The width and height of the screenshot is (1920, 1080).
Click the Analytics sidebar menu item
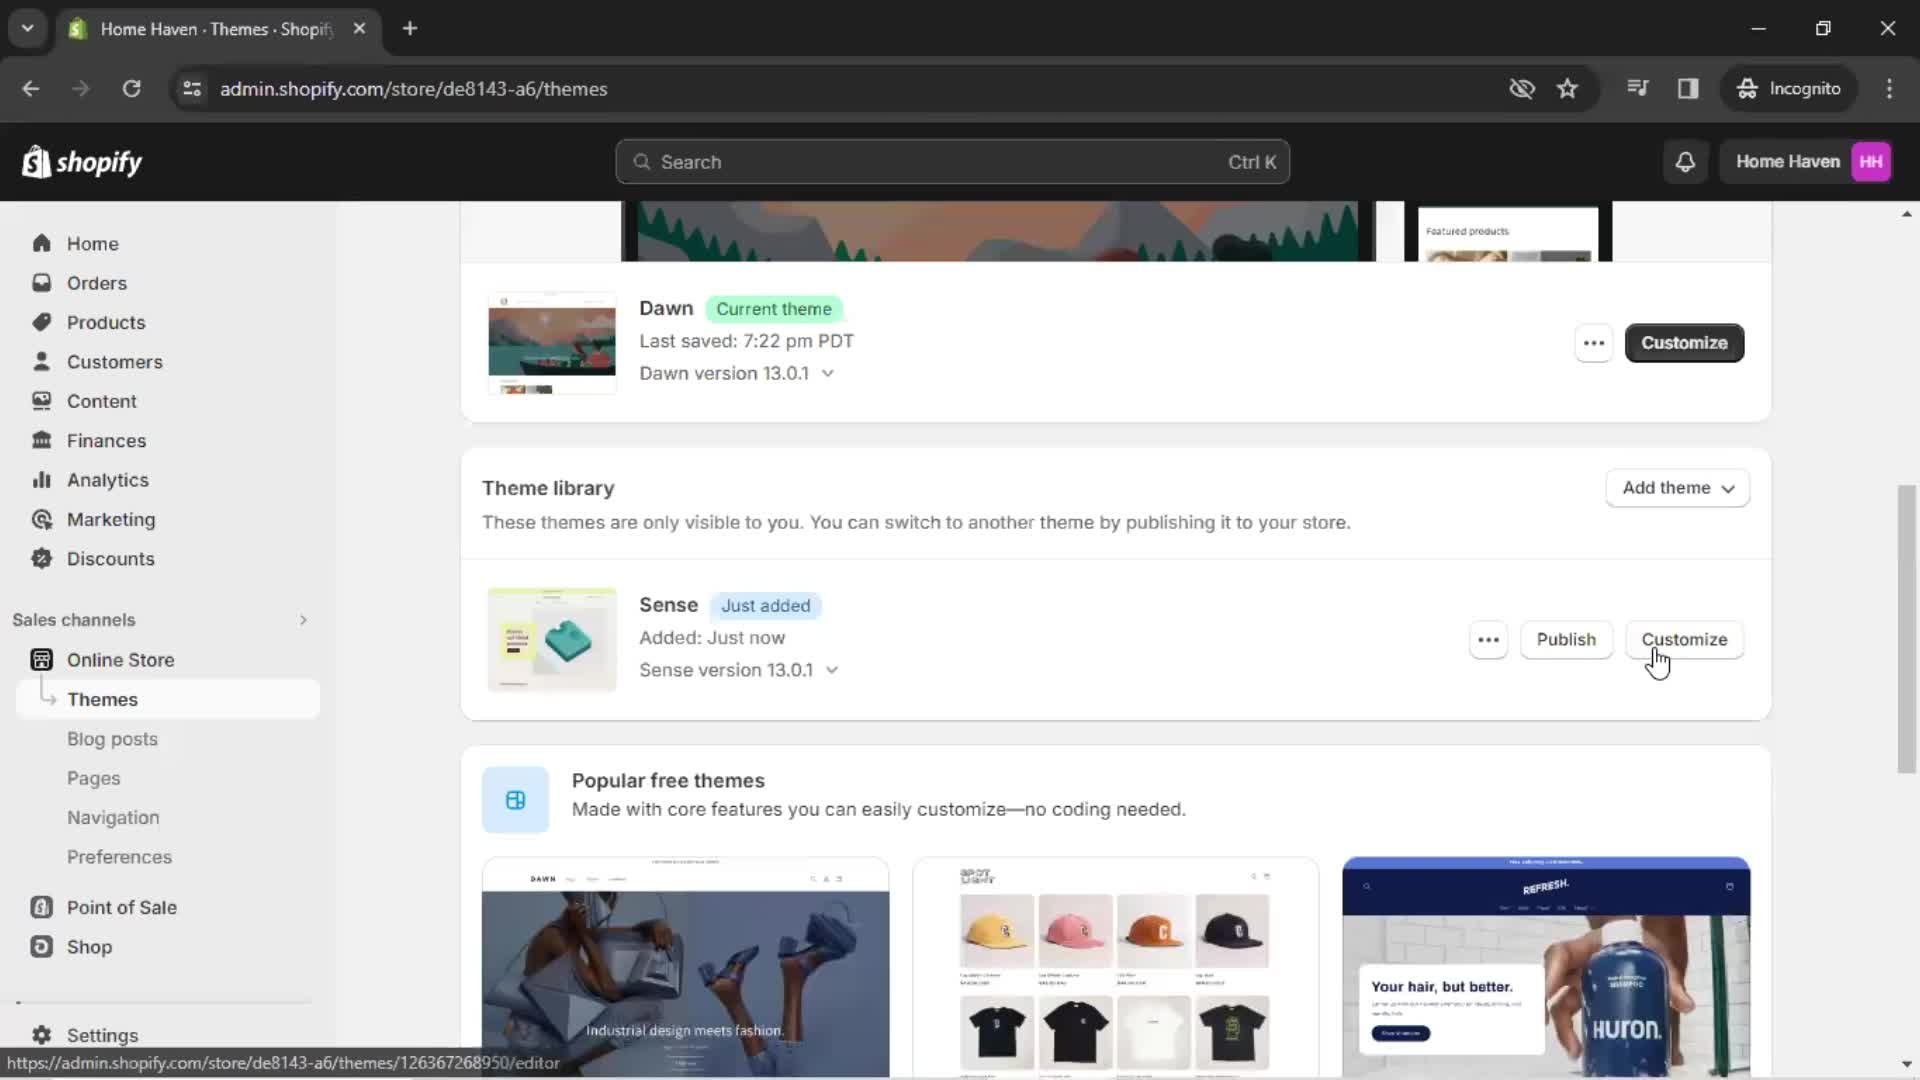[x=107, y=480]
